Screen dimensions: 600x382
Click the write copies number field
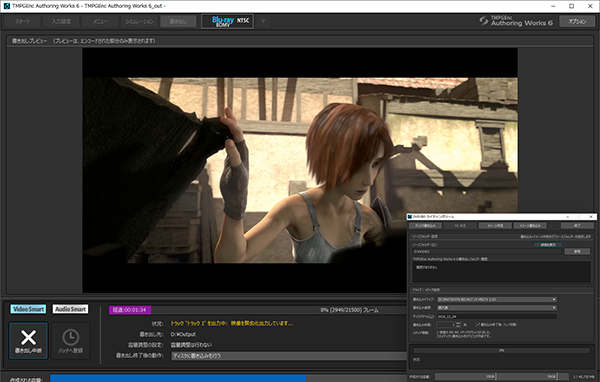(x=446, y=325)
